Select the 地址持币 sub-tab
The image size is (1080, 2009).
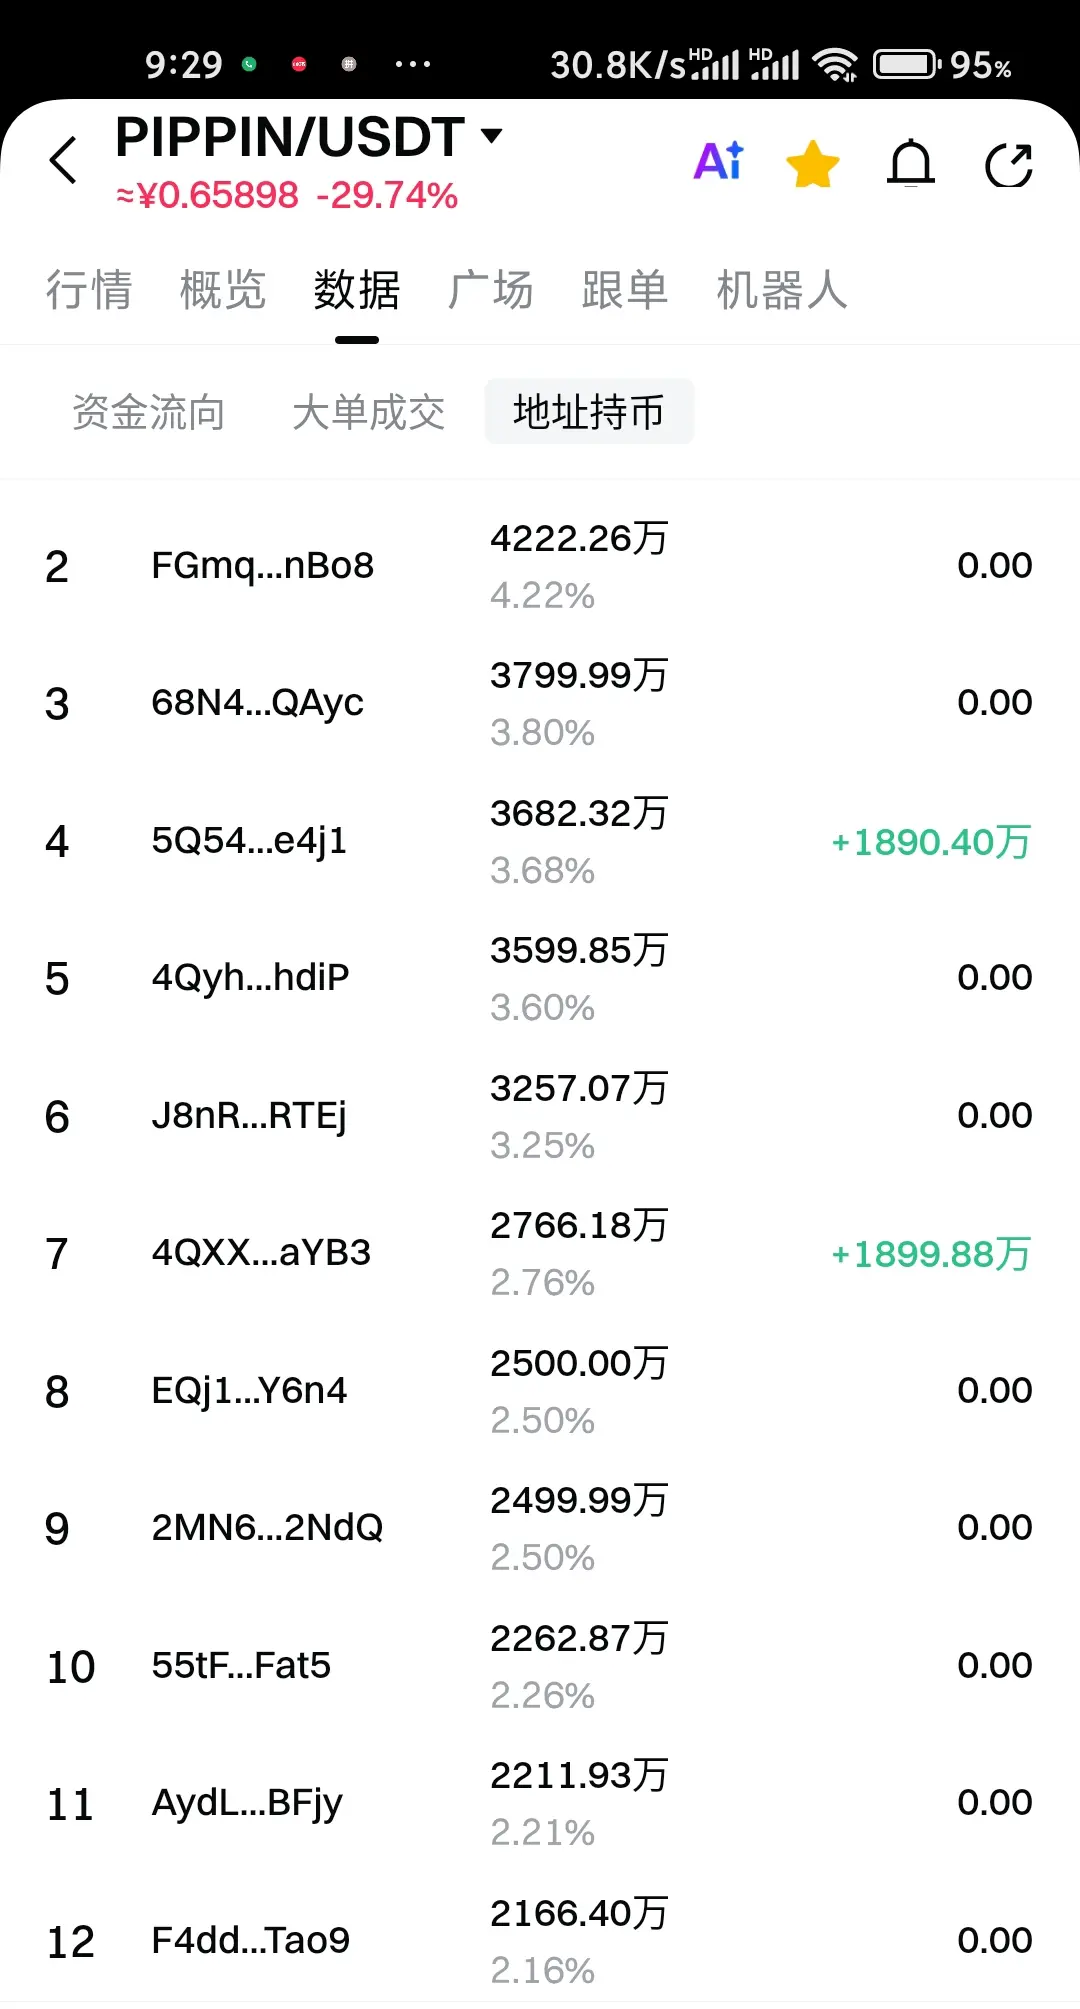(x=589, y=411)
